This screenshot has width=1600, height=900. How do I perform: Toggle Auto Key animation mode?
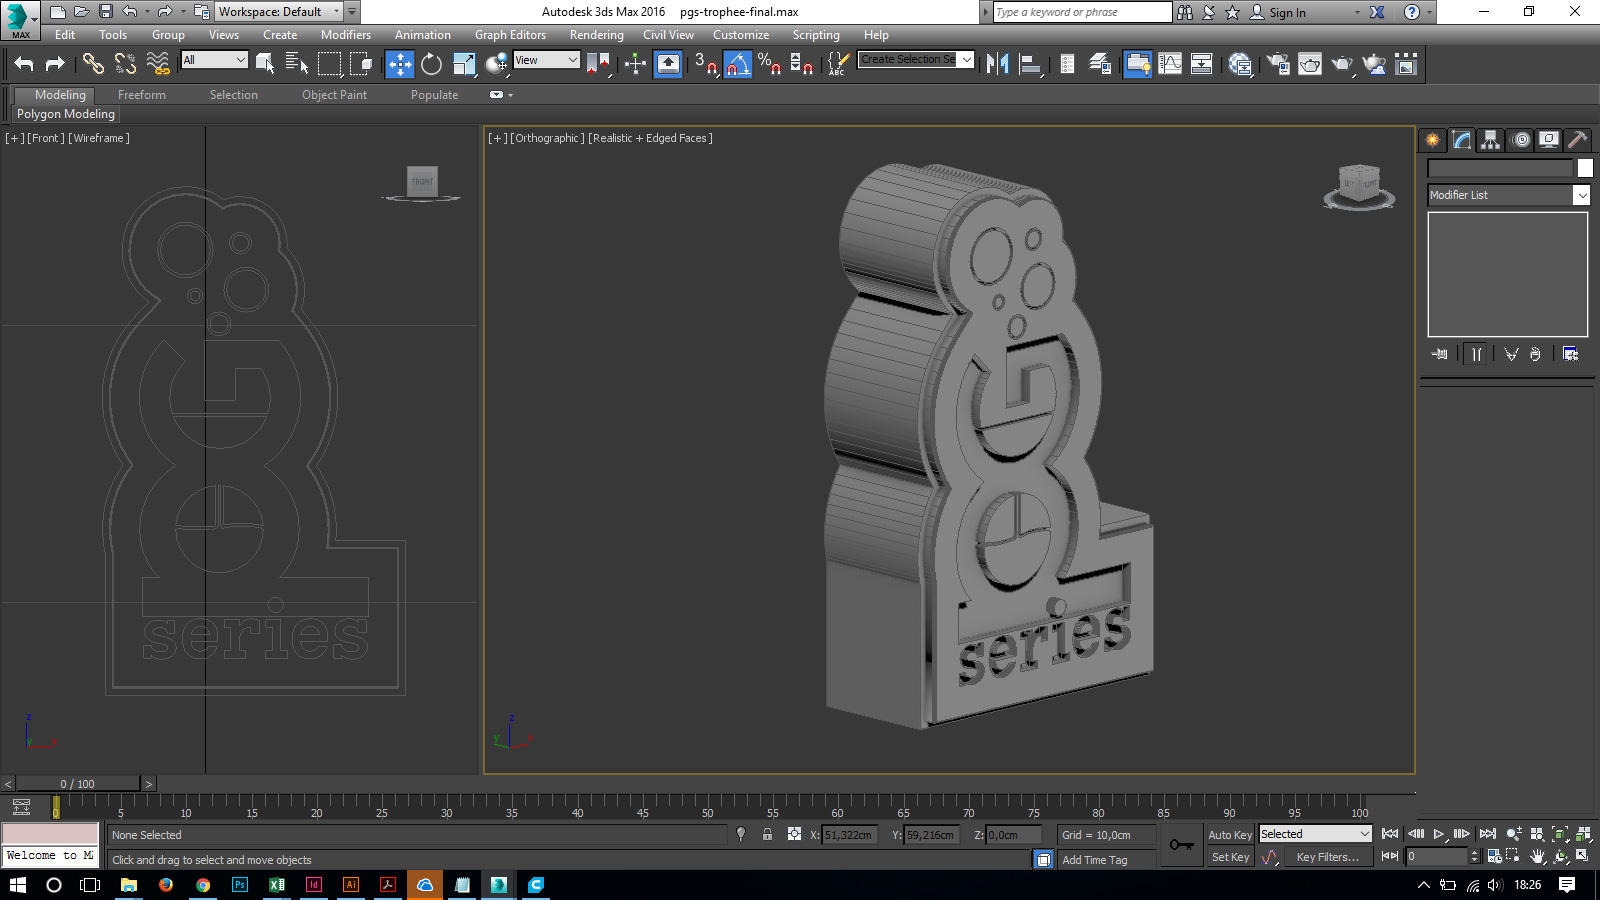click(1230, 835)
